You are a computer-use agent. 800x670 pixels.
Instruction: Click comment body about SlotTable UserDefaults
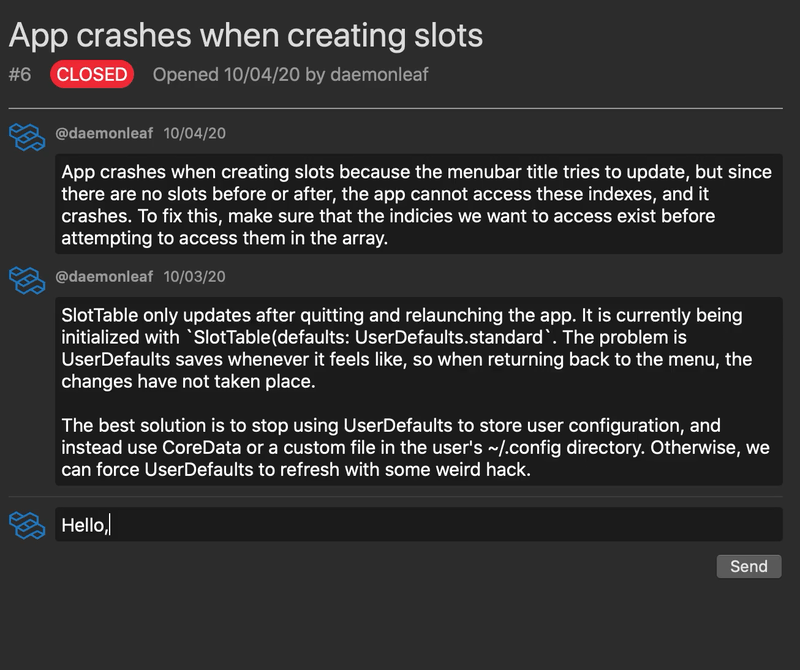pyautogui.click(x=418, y=391)
